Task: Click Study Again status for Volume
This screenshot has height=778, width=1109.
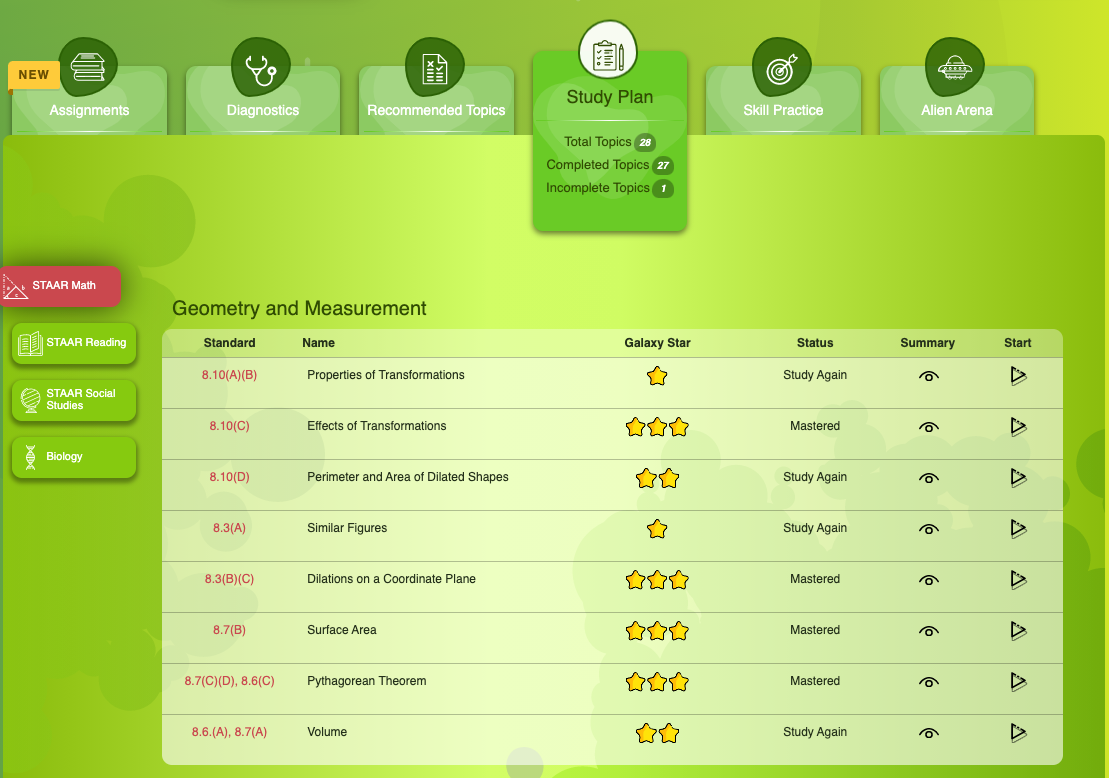Action: click(x=815, y=731)
